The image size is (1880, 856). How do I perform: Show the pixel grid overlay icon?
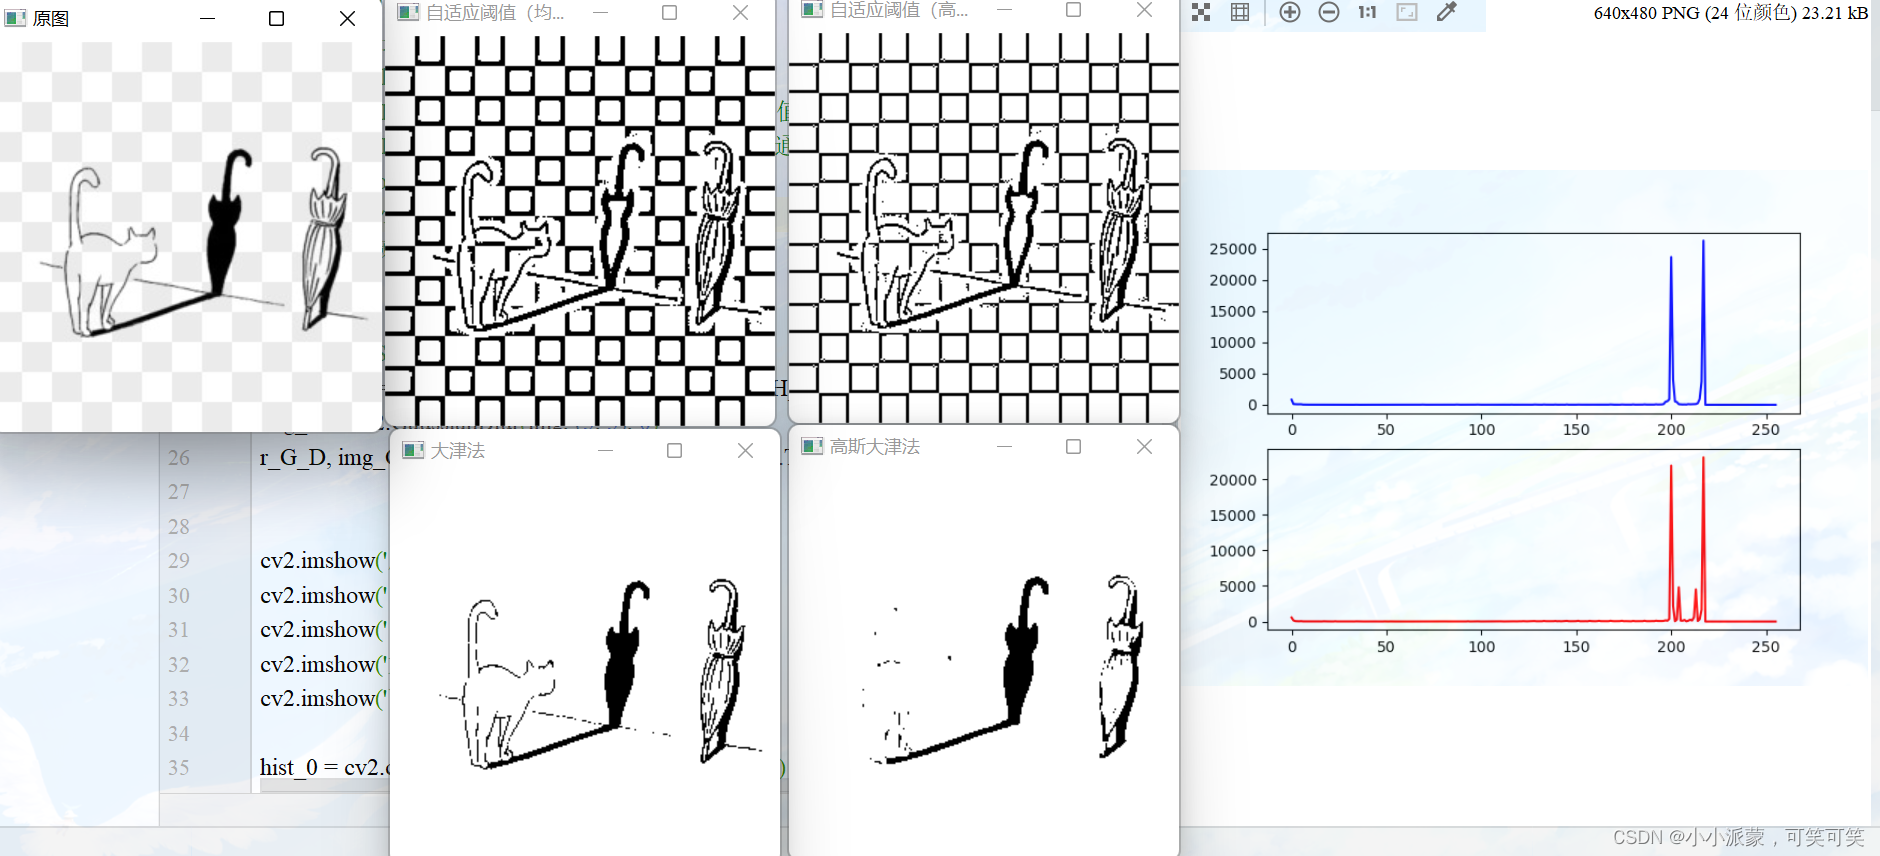(1240, 12)
